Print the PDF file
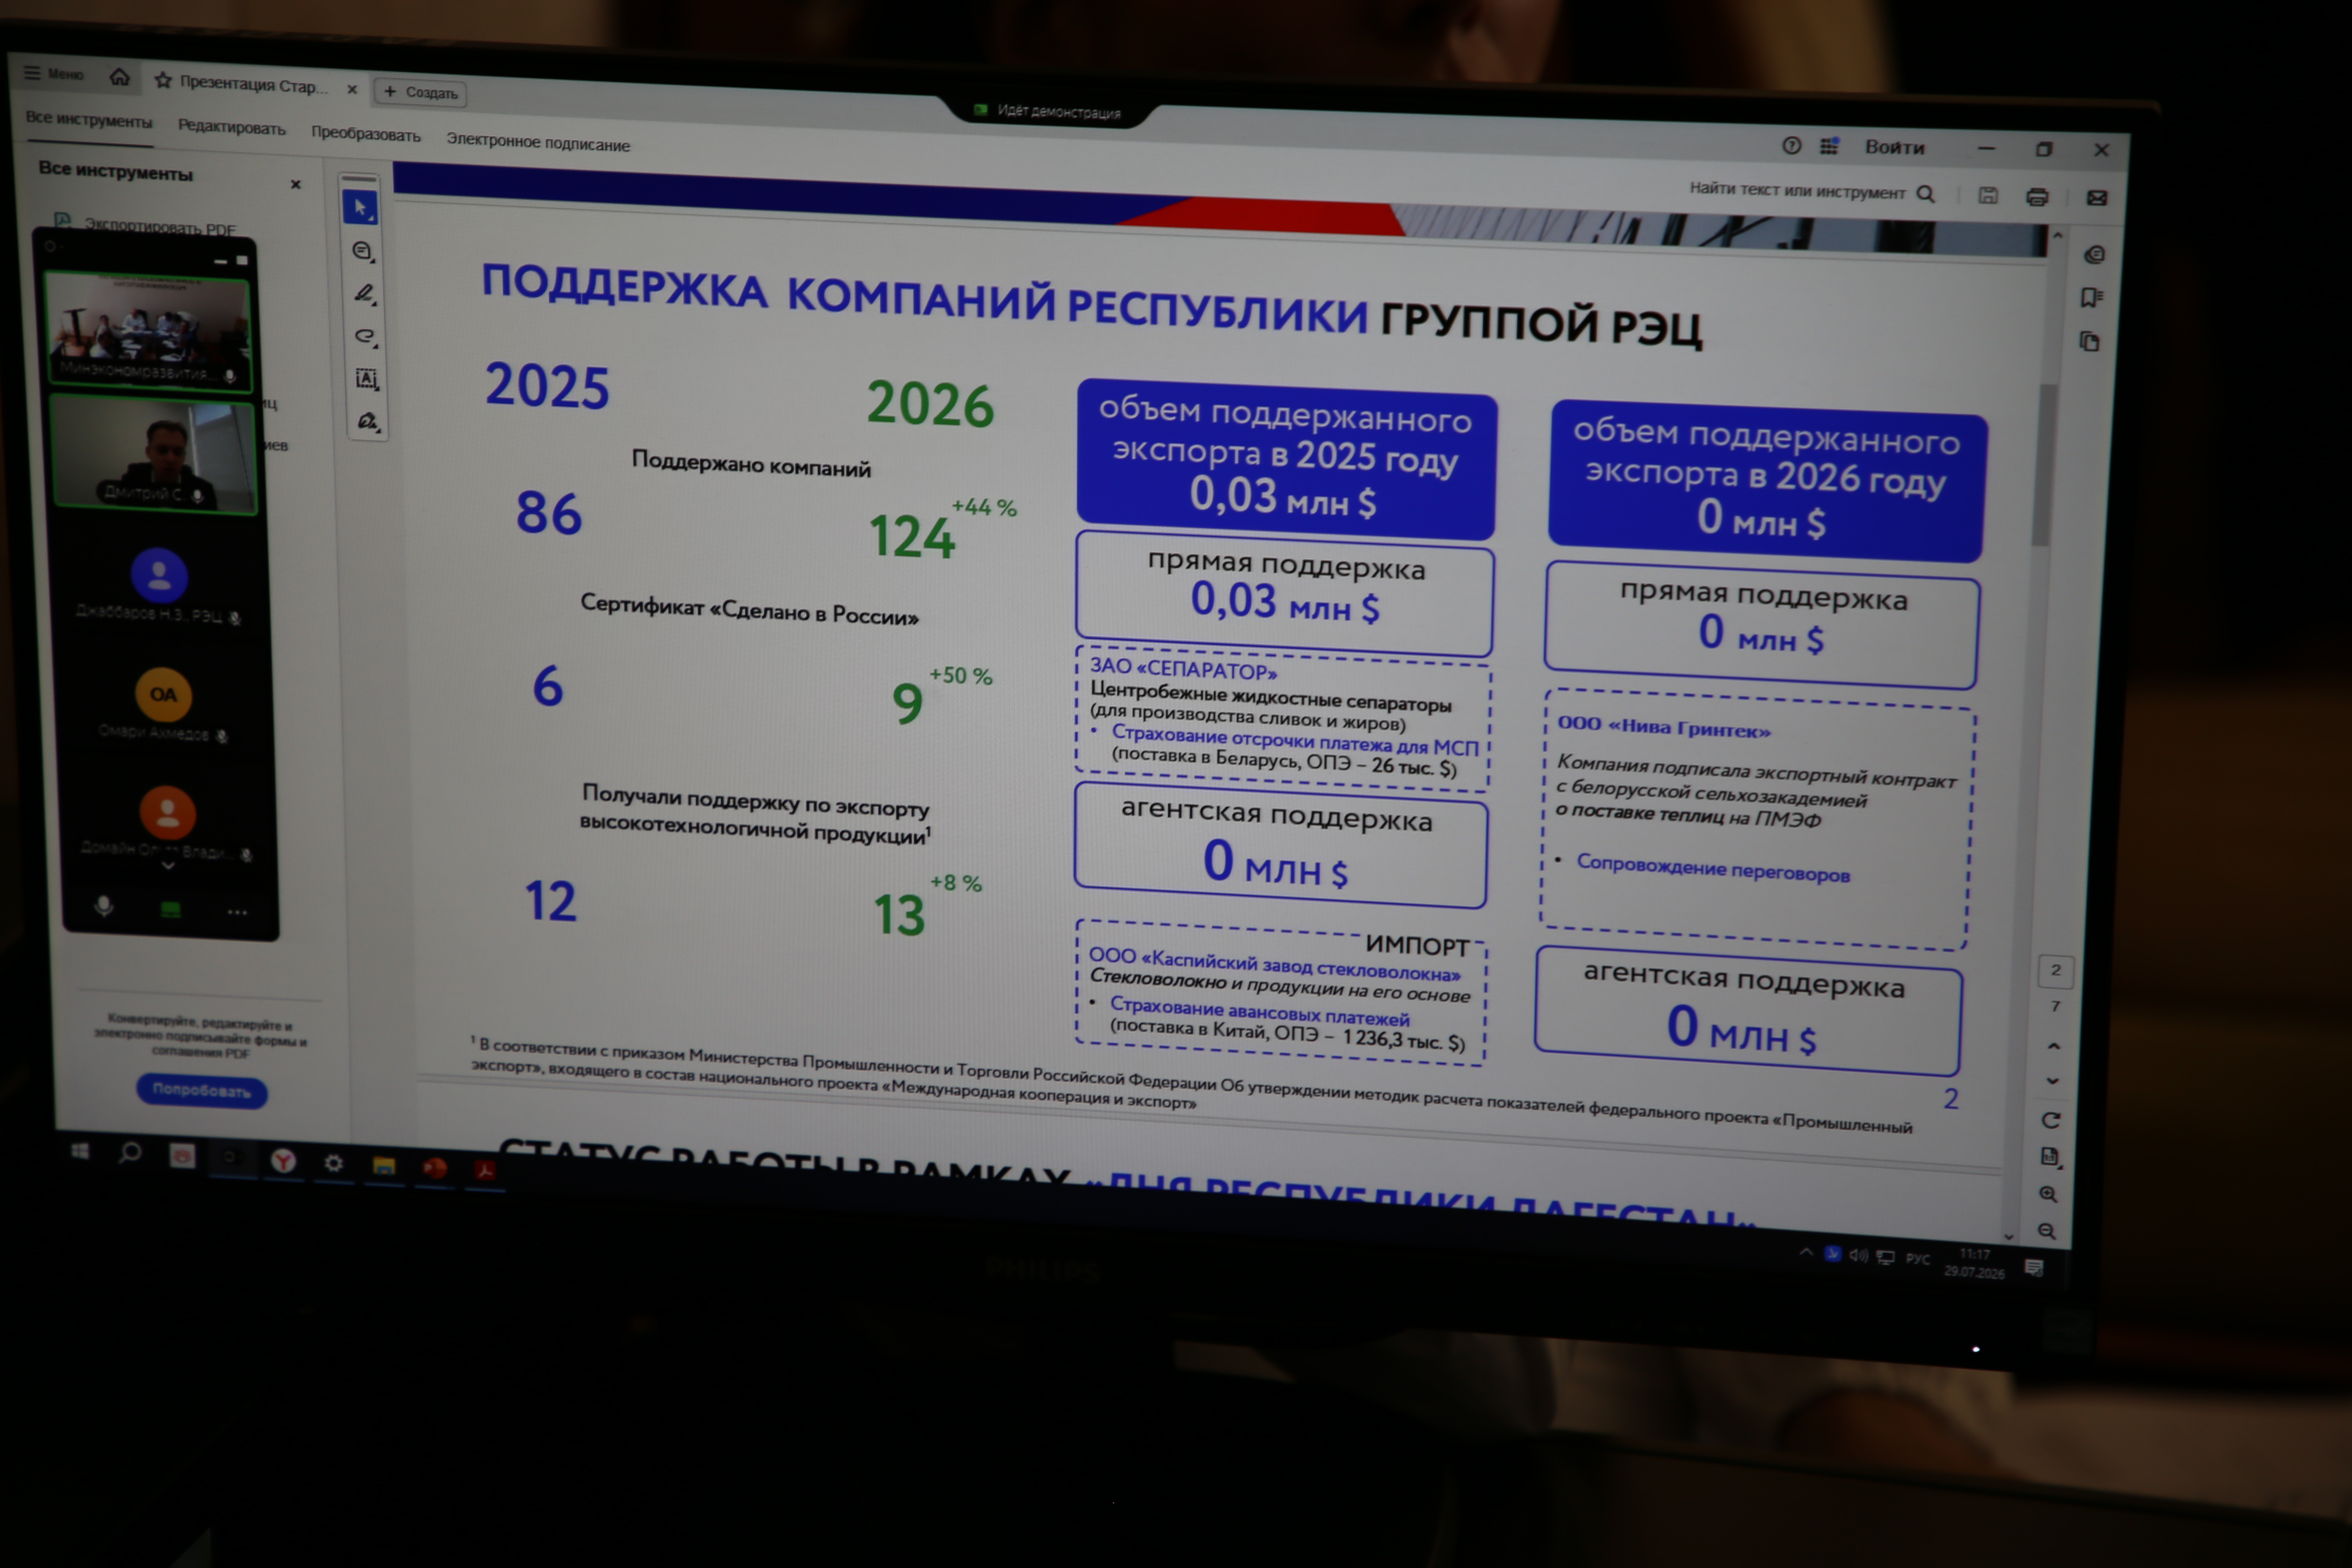Image resolution: width=2352 pixels, height=1568 pixels. point(2037,197)
